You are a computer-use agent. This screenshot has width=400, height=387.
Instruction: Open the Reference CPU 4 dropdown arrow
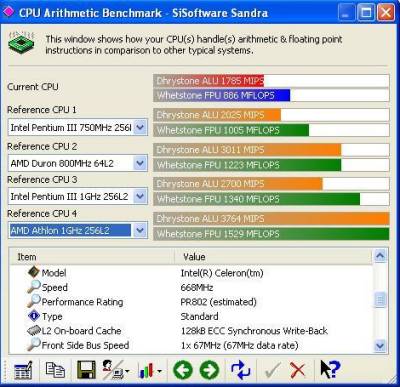(140, 230)
